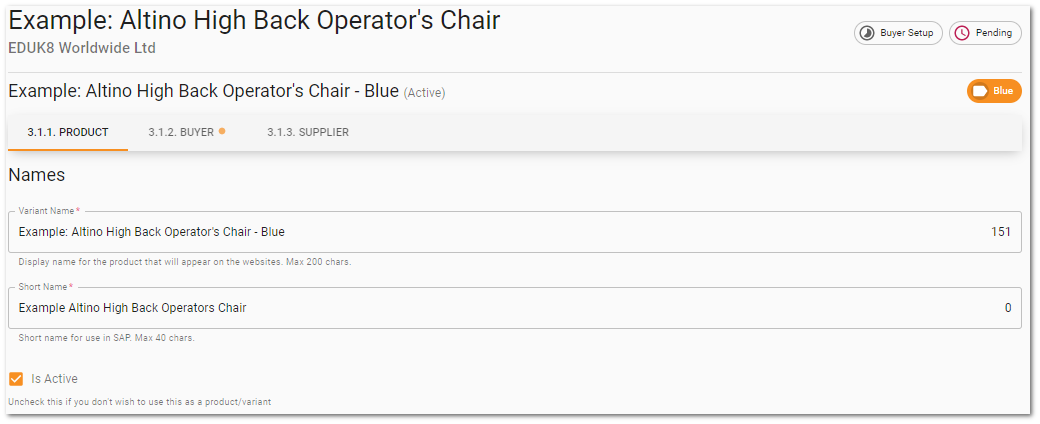
Task: Toggle the Is Active checkbox
Action: click(x=16, y=379)
